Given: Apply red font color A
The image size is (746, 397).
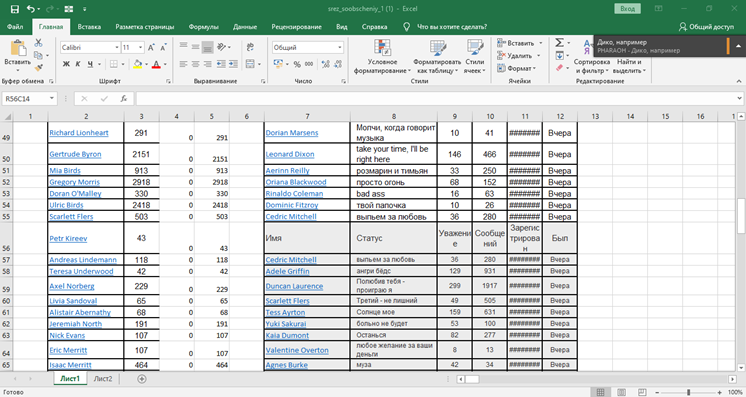Looking at the screenshot, I should (156, 64).
